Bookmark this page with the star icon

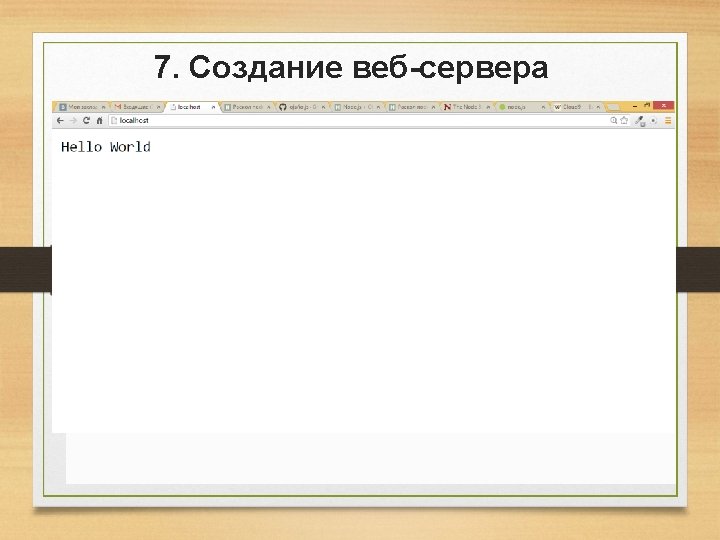[624, 120]
